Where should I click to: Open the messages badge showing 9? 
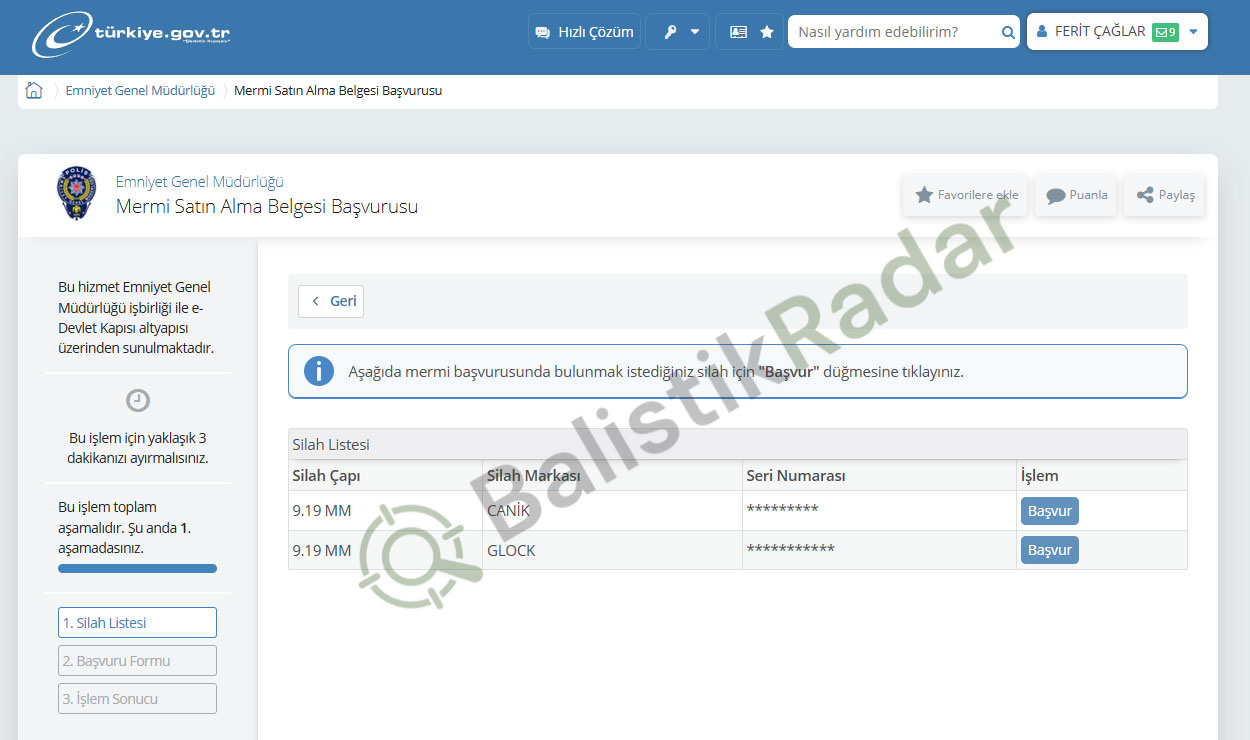[x=1165, y=32]
